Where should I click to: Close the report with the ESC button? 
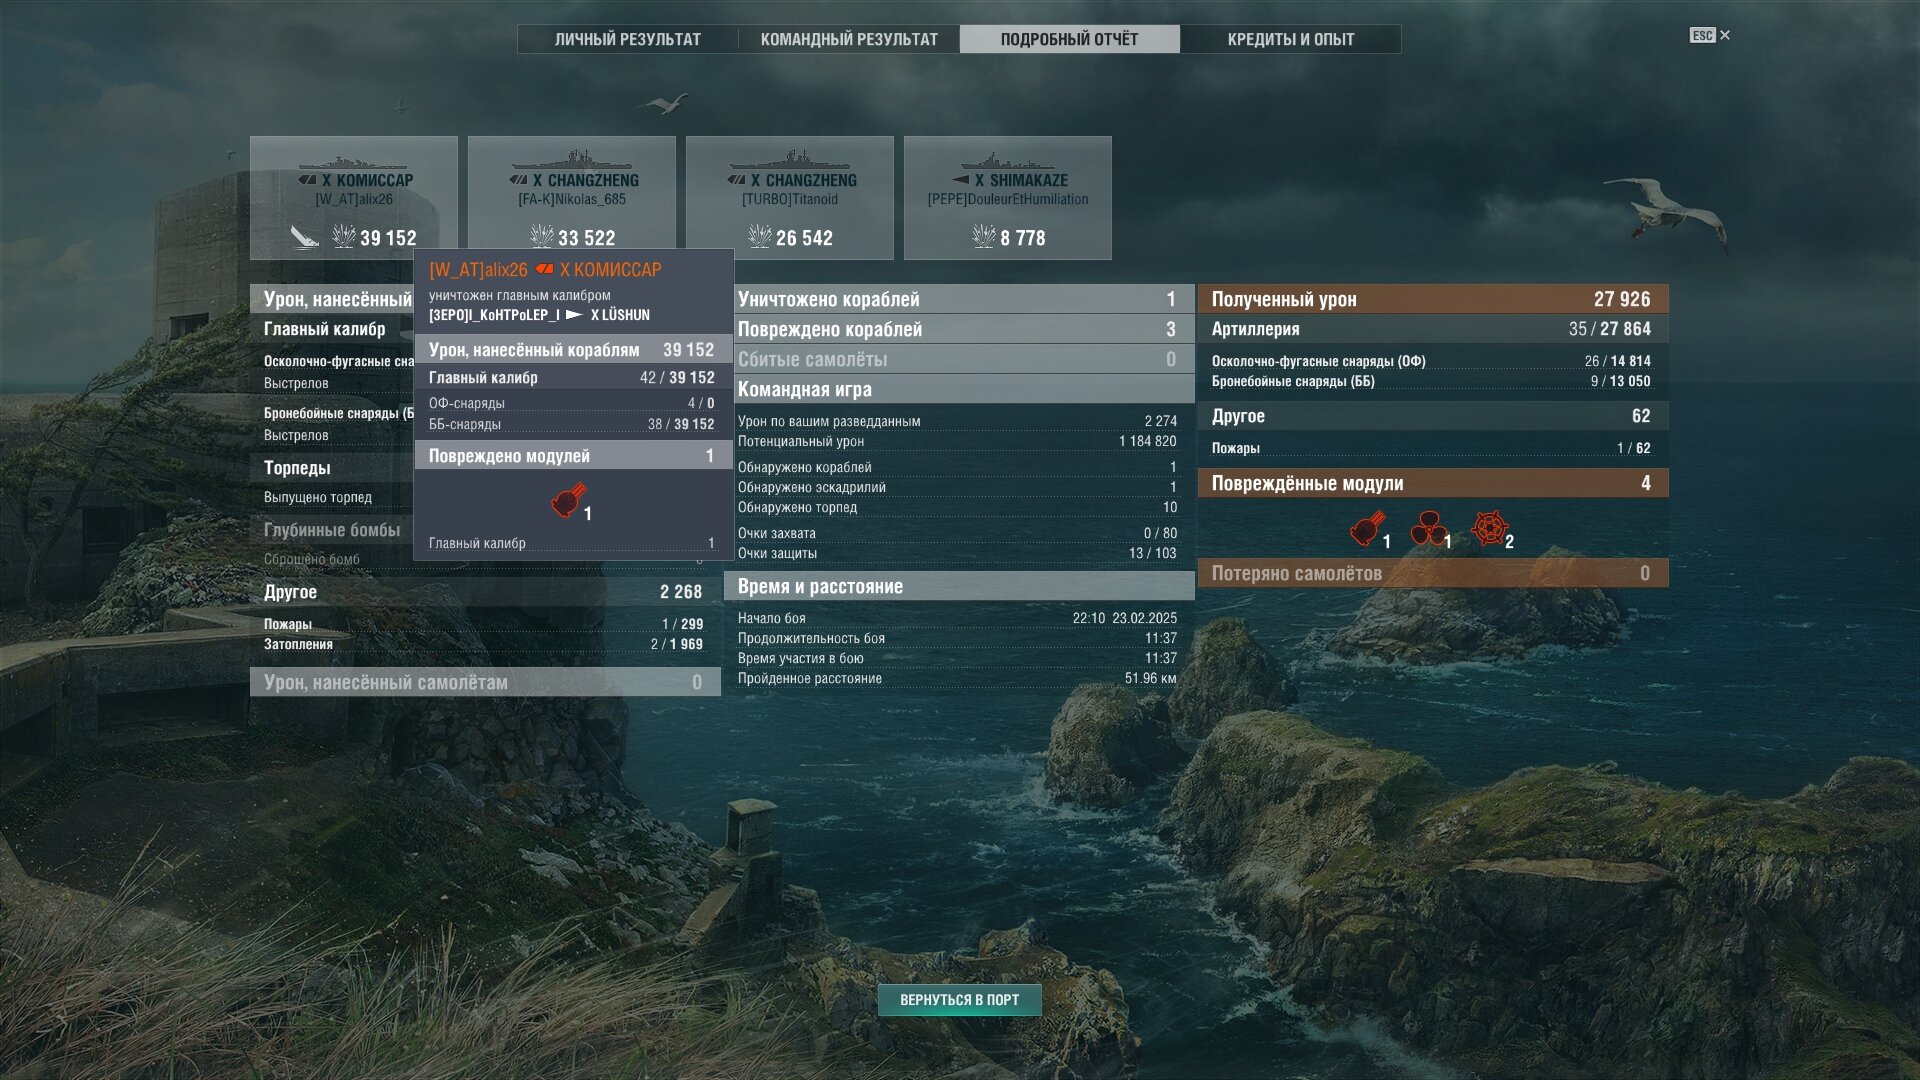coord(1710,35)
